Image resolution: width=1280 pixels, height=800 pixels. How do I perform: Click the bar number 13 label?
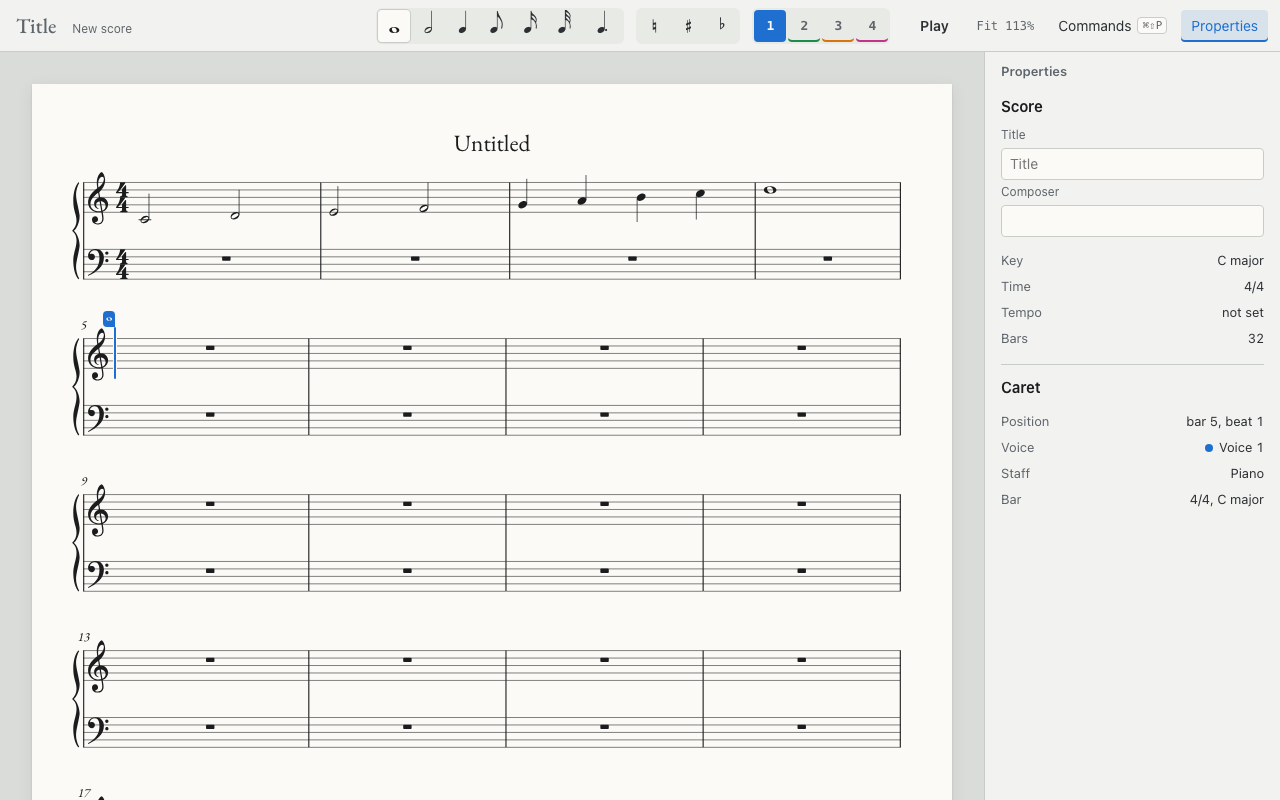pos(84,637)
